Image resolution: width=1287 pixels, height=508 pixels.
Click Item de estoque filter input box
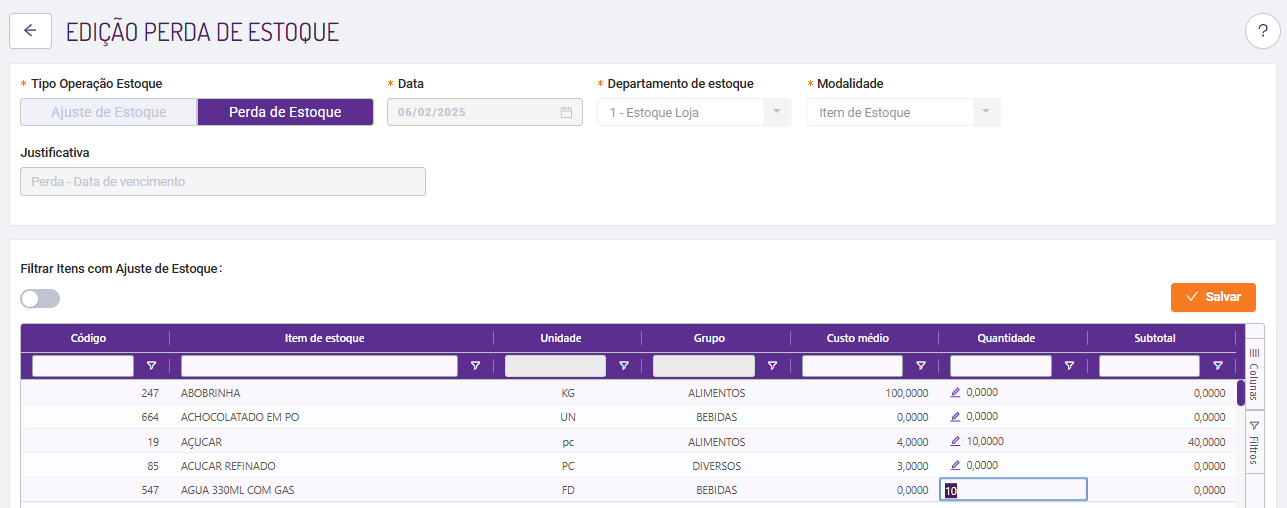319,366
